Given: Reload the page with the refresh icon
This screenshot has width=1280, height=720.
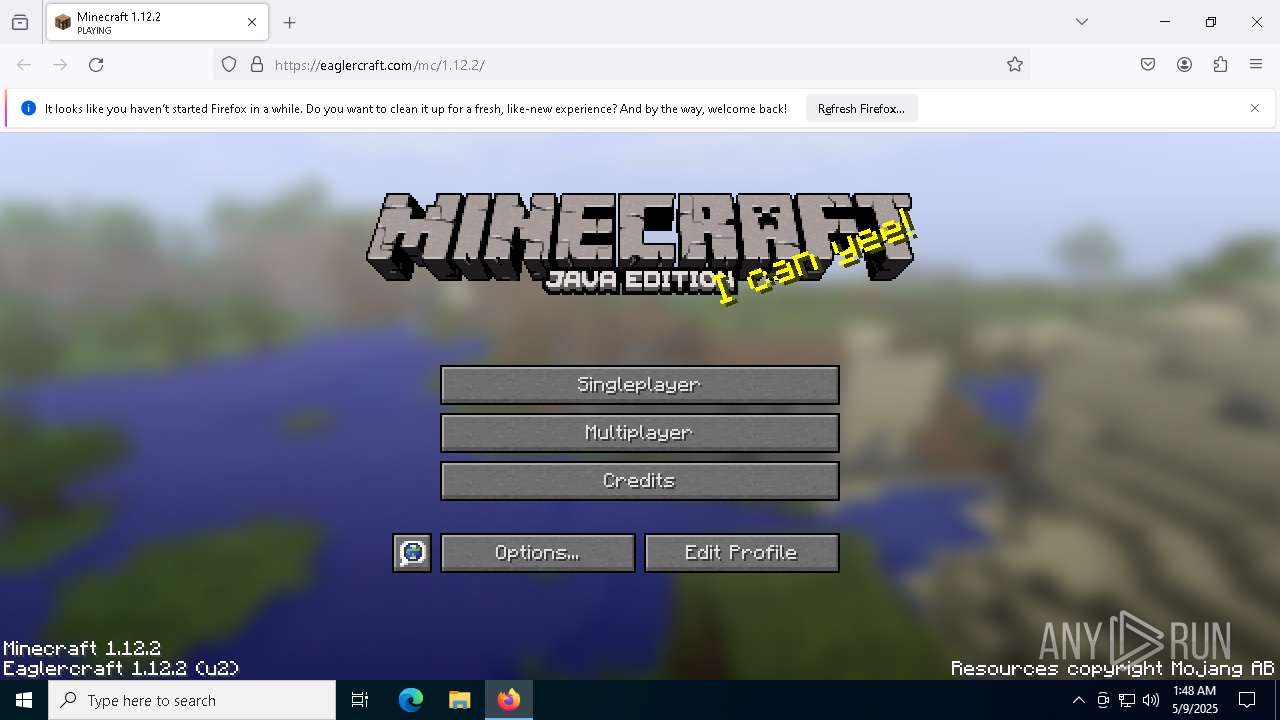Looking at the screenshot, I should point(96,65).
